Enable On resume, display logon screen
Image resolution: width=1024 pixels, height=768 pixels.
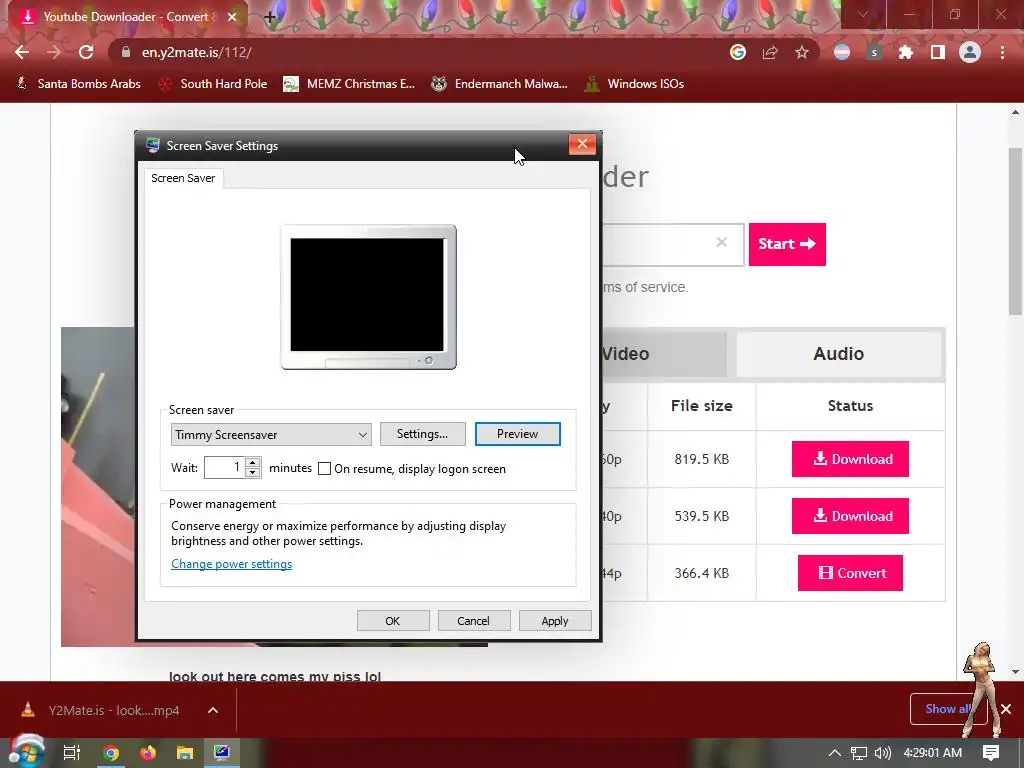pyautogui.click(x=324, y=469)
